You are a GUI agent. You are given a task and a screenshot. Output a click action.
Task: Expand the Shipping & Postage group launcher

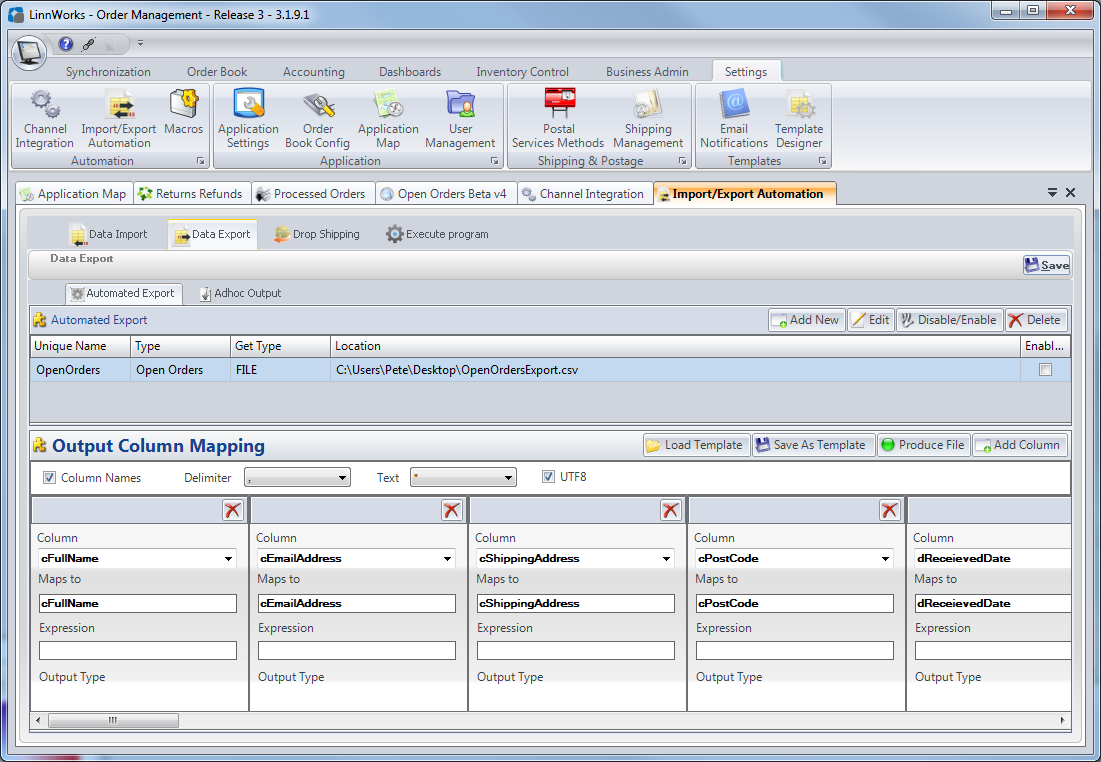(683, 161)
